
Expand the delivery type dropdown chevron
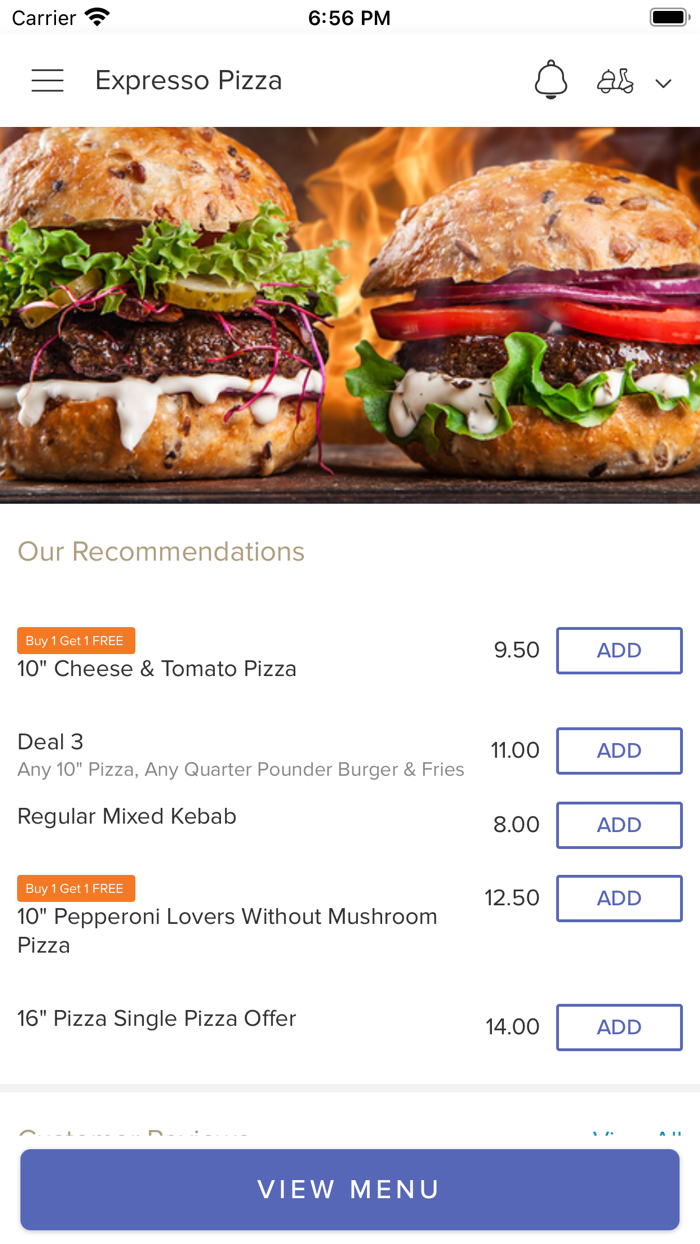(663, 83)
